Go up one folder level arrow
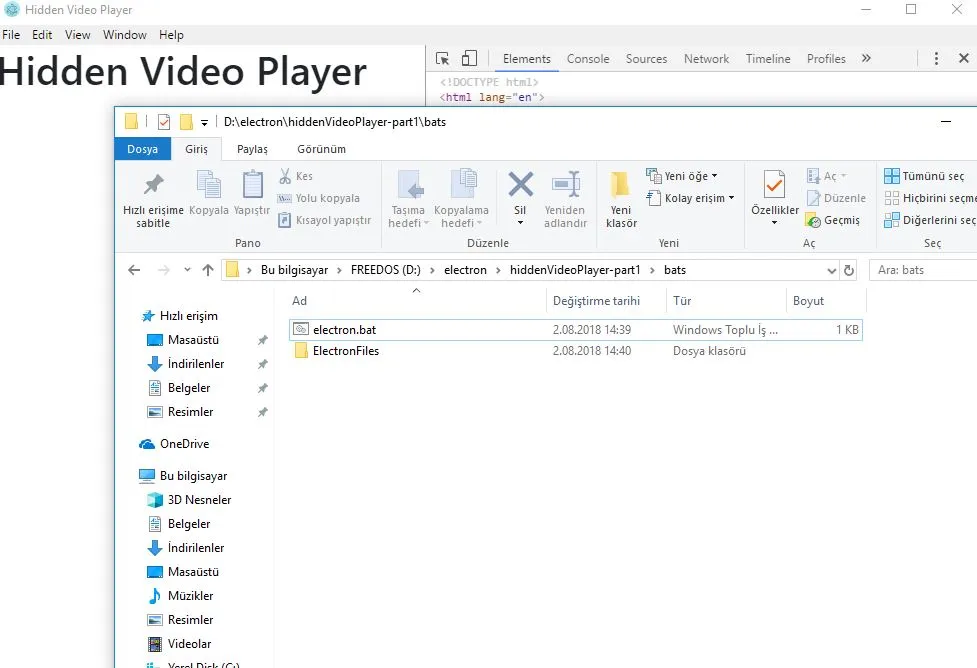977x668 pixels. pos(208,270)
